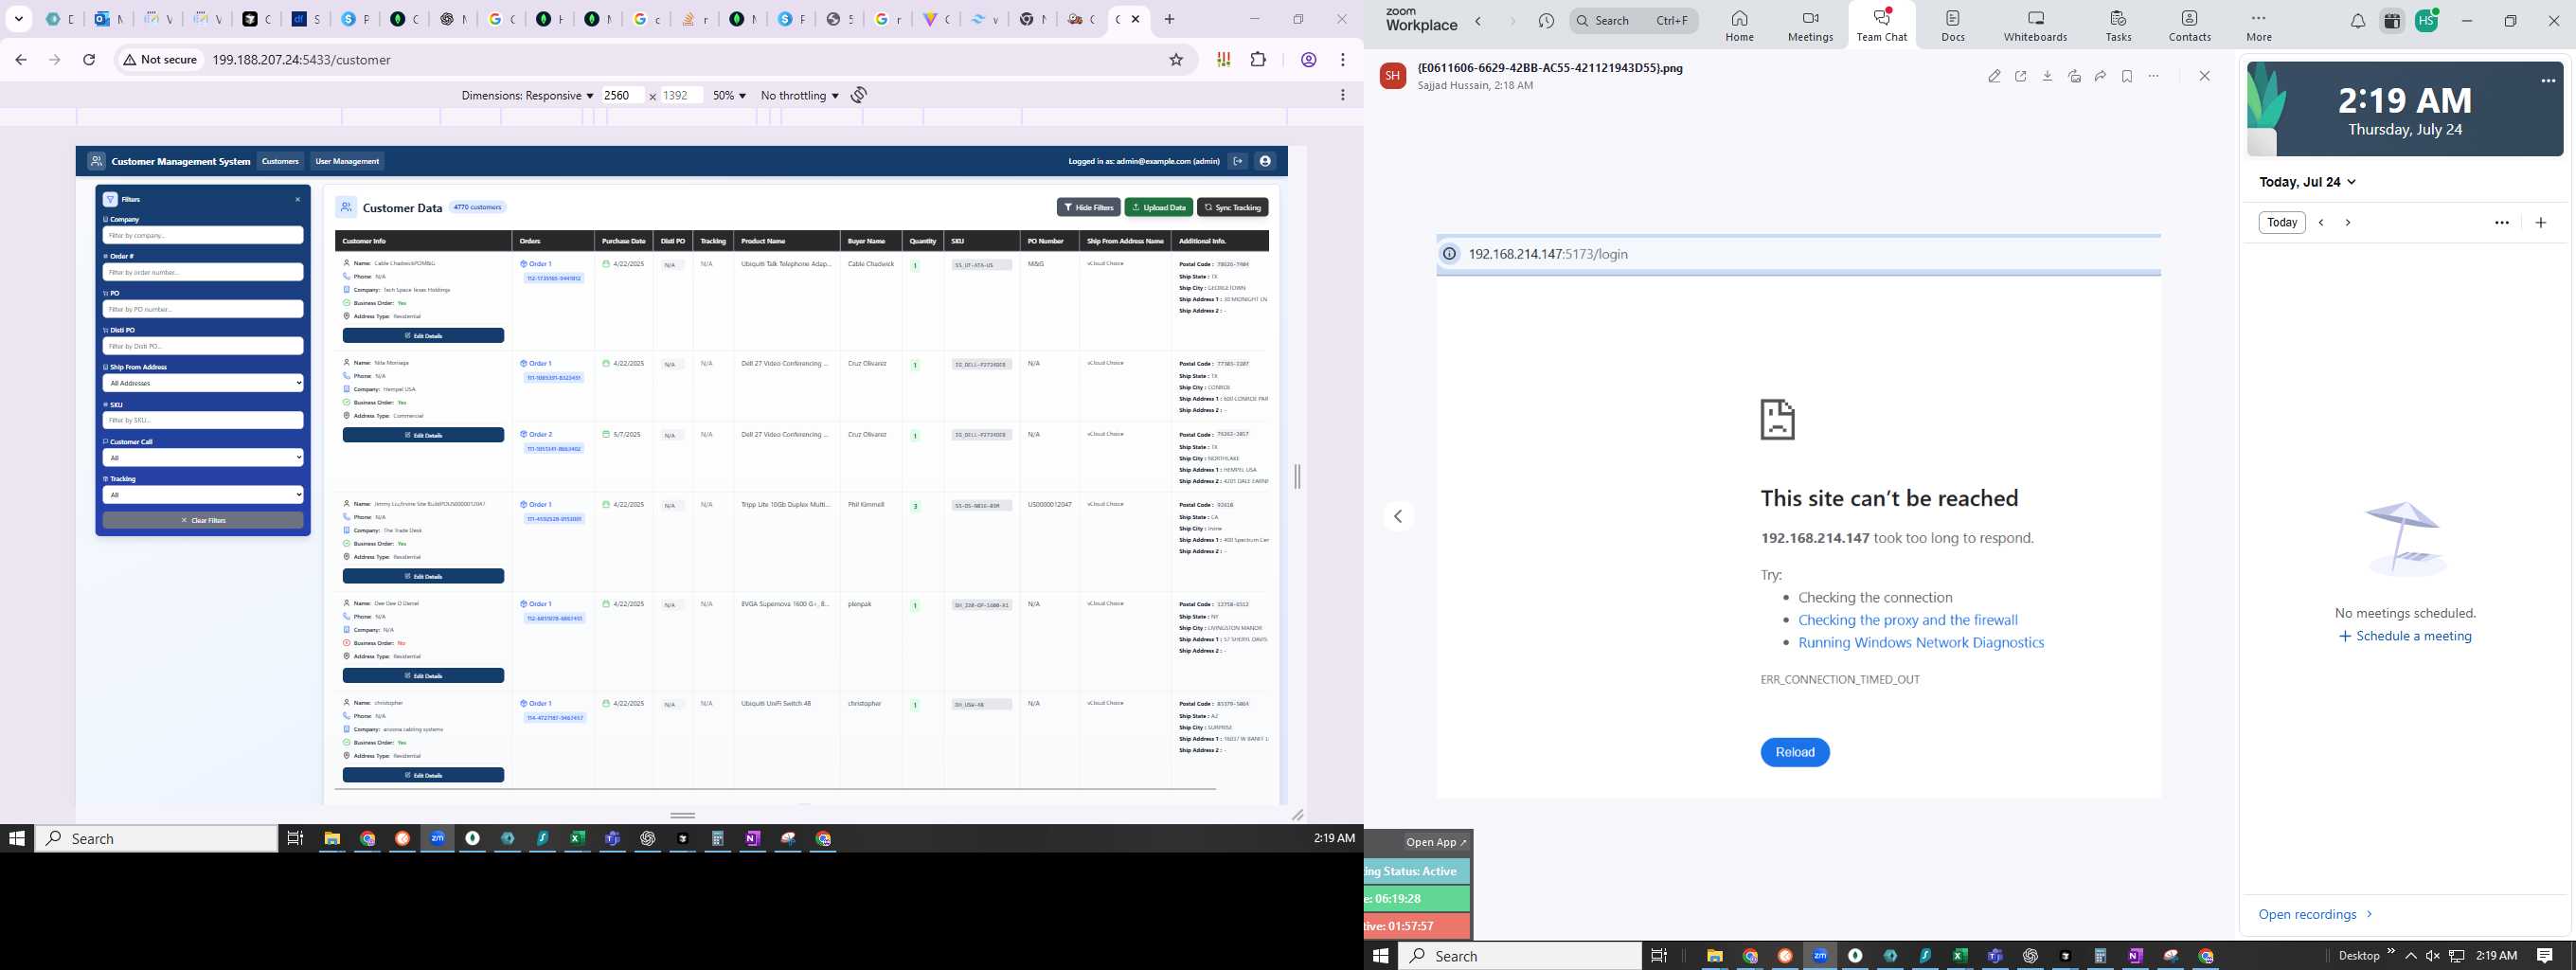Edit Details for Cable Chadwick customer

point(423,336)
